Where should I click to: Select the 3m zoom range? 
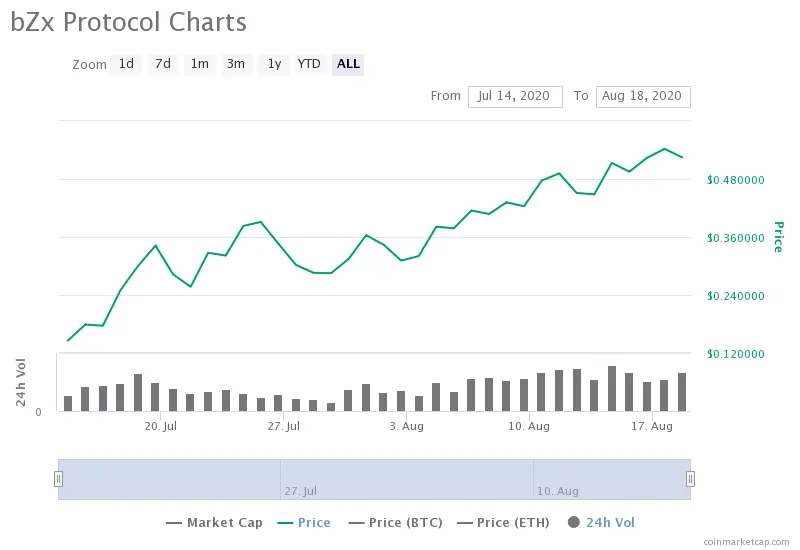236,64
